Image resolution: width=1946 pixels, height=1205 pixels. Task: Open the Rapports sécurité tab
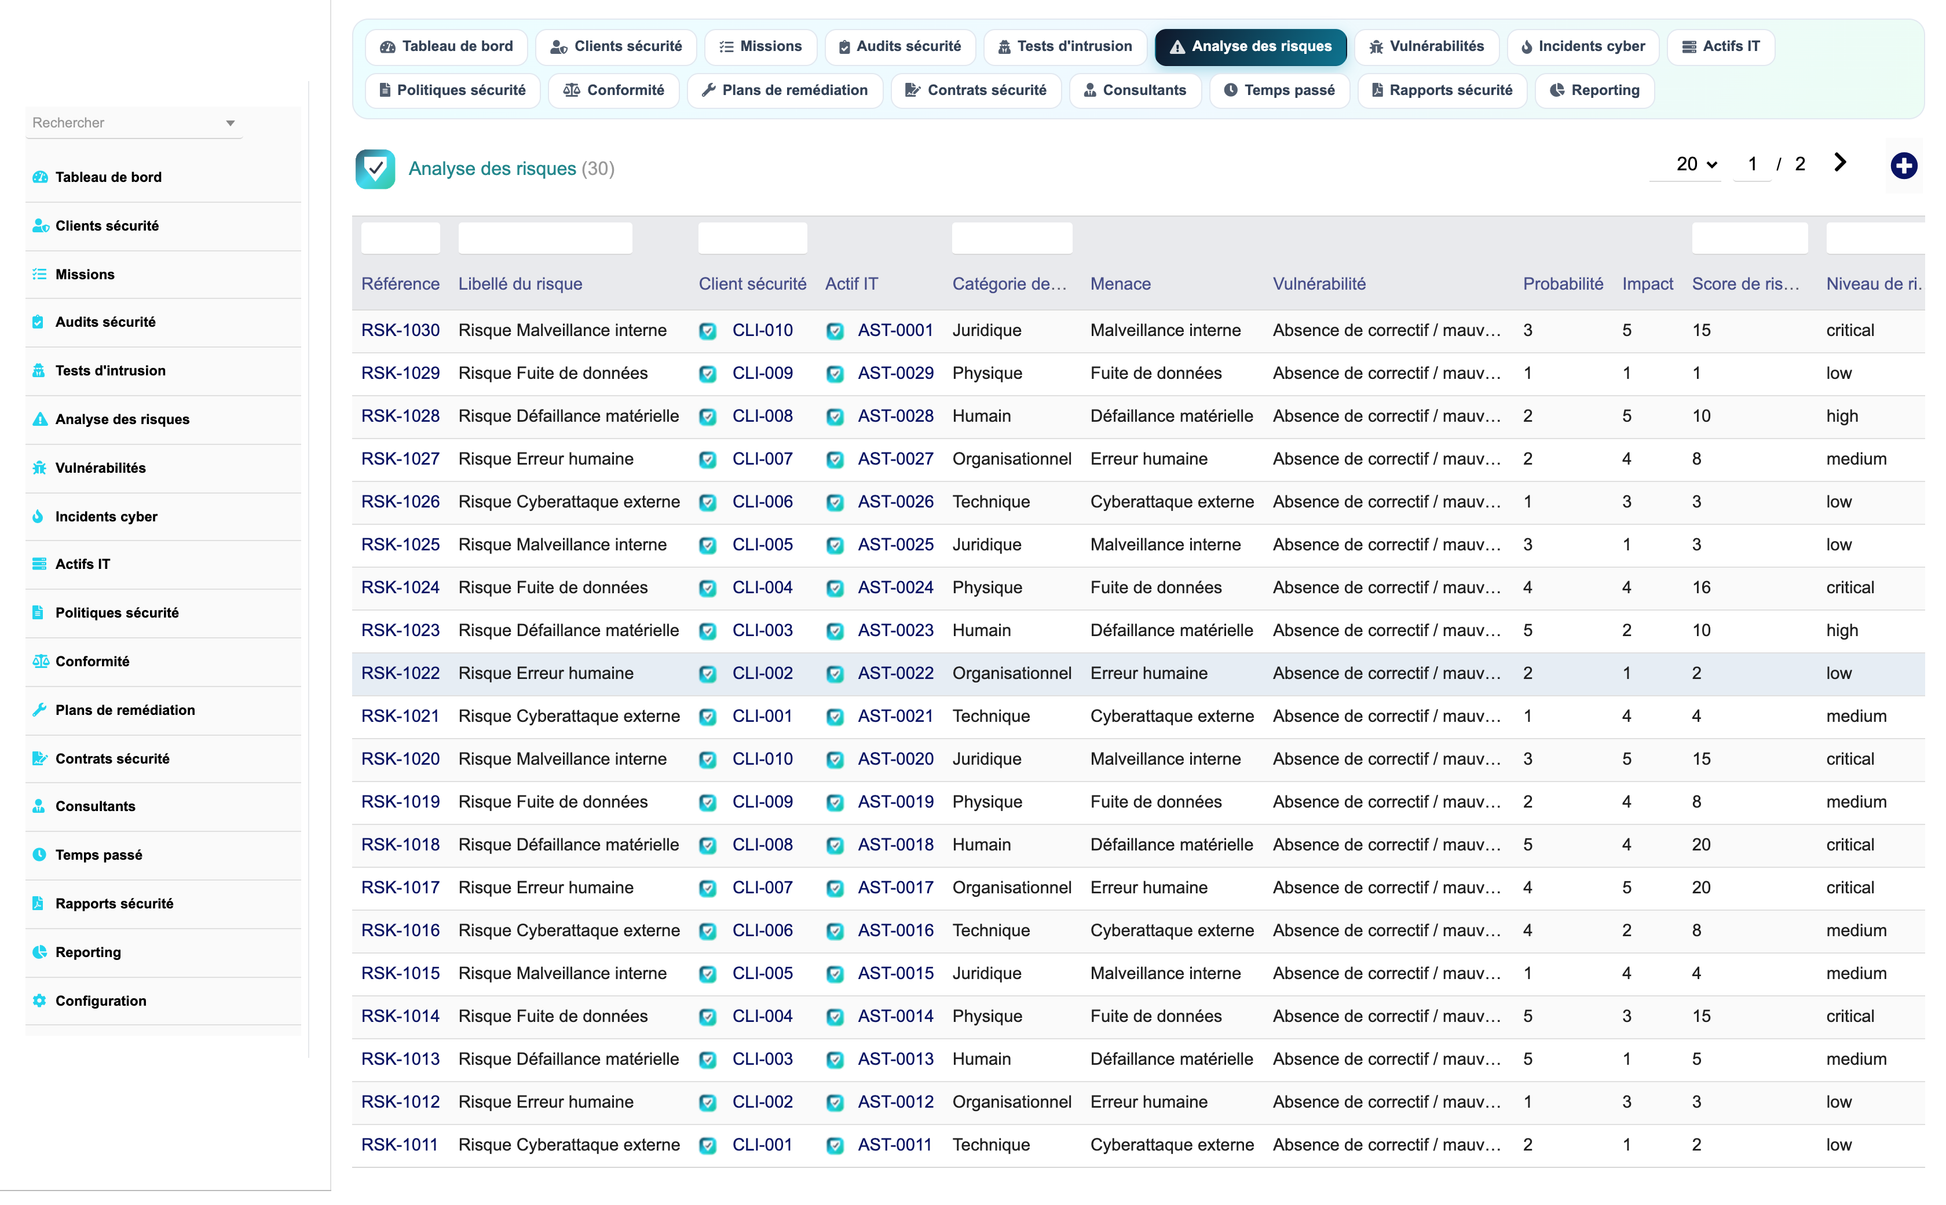[x=1441, y=90]
